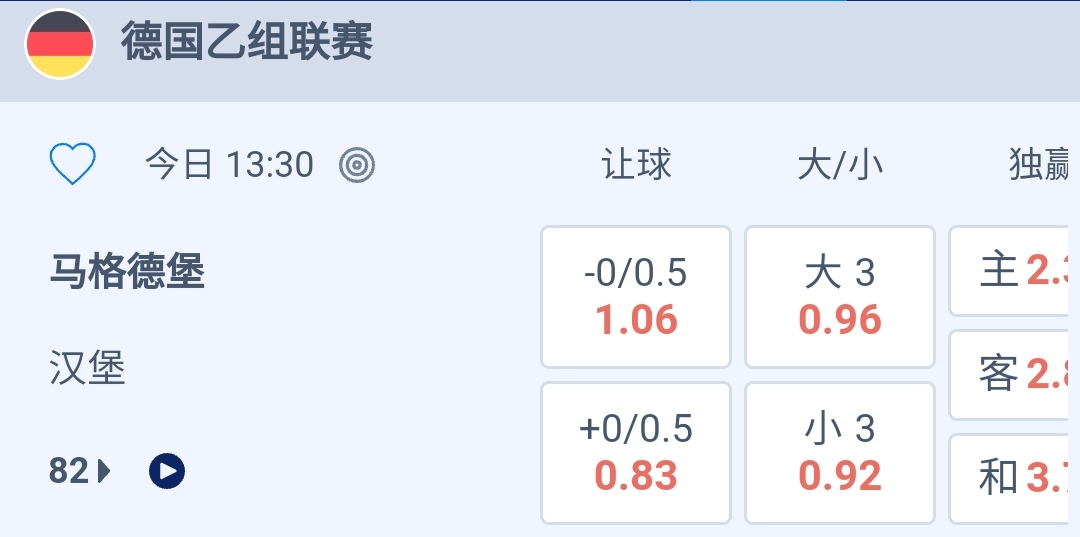The image size is (1080, 537).
Task: Play the live stream video icon
Action: (167, 470)
